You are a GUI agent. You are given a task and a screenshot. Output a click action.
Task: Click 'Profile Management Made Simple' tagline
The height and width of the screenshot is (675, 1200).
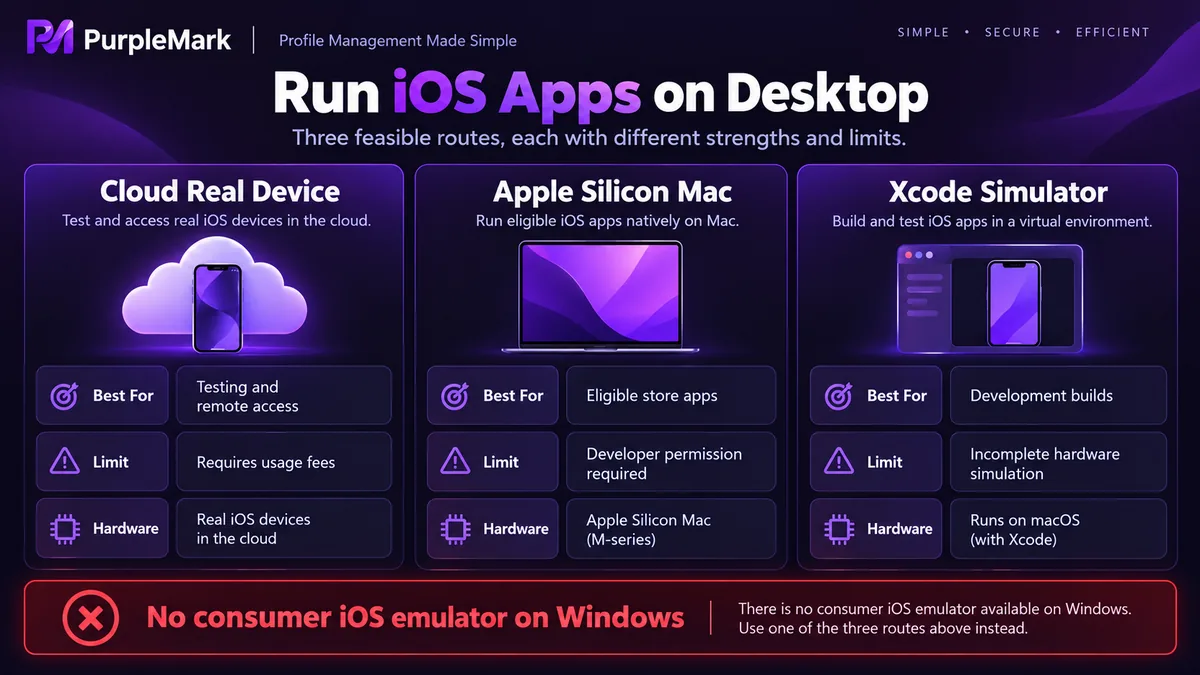(398, 41)
